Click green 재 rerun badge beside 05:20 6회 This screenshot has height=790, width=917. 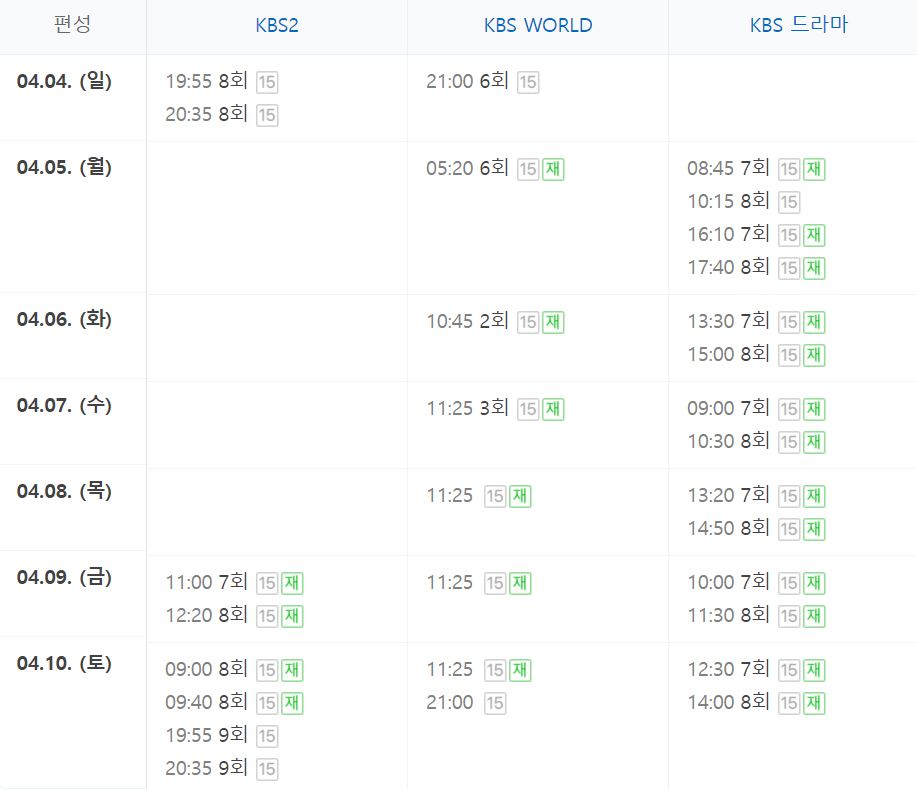(553, 169)
